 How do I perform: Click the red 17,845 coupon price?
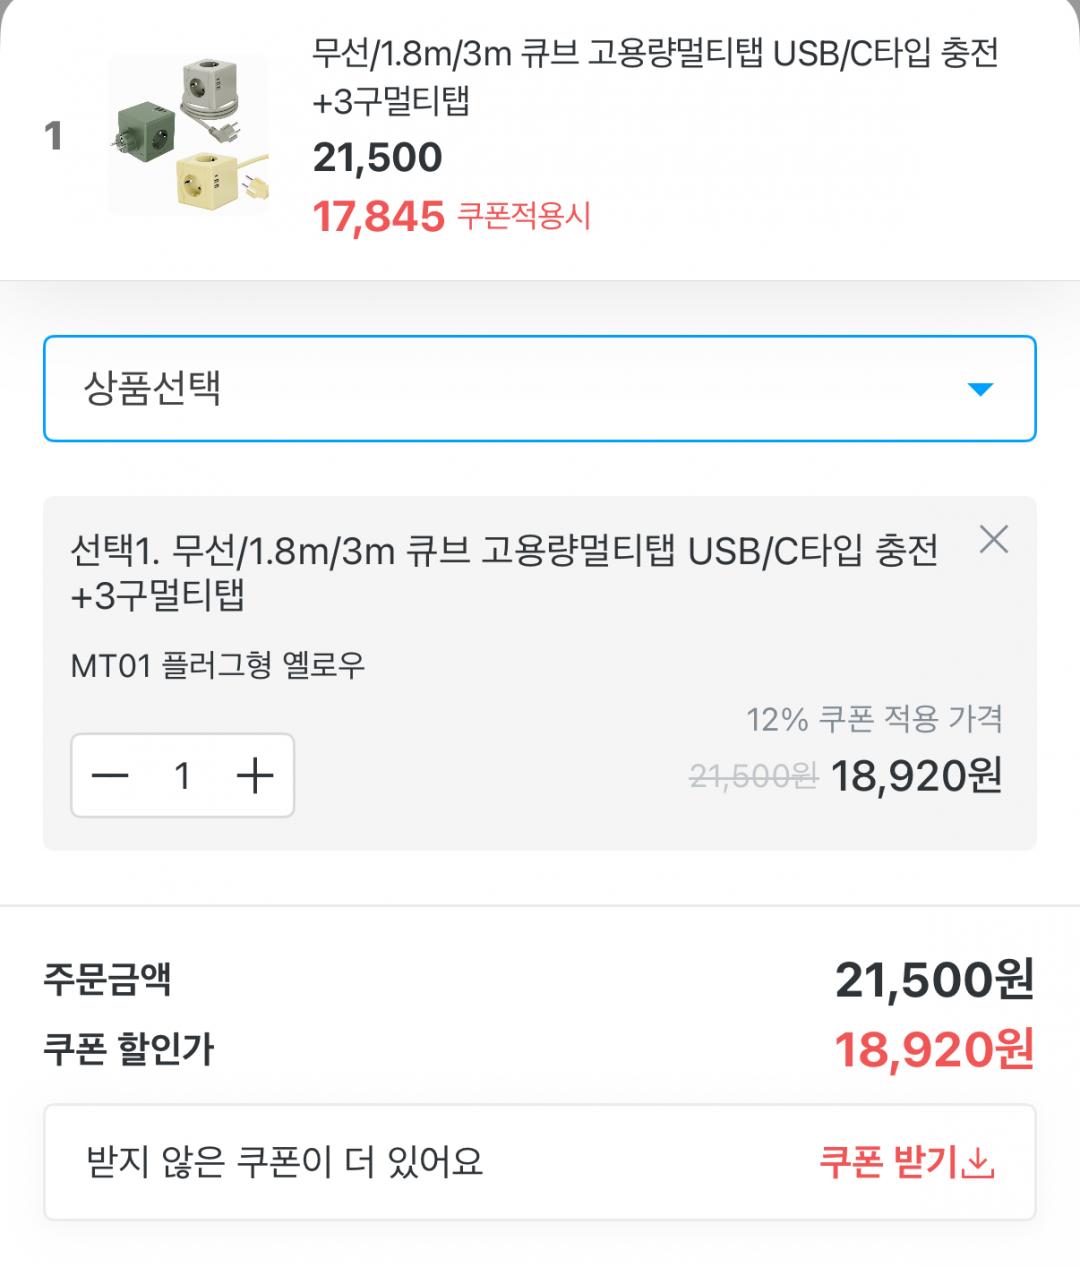click(x=378, y=216)
